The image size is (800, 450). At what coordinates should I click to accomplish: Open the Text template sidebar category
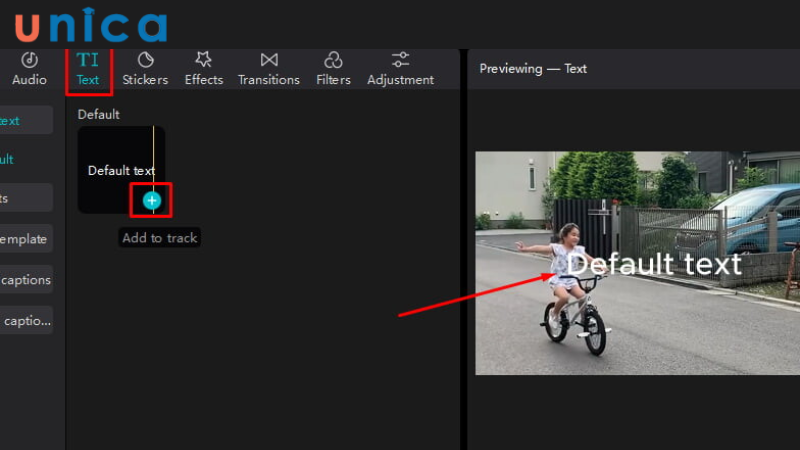coord(22,240)
